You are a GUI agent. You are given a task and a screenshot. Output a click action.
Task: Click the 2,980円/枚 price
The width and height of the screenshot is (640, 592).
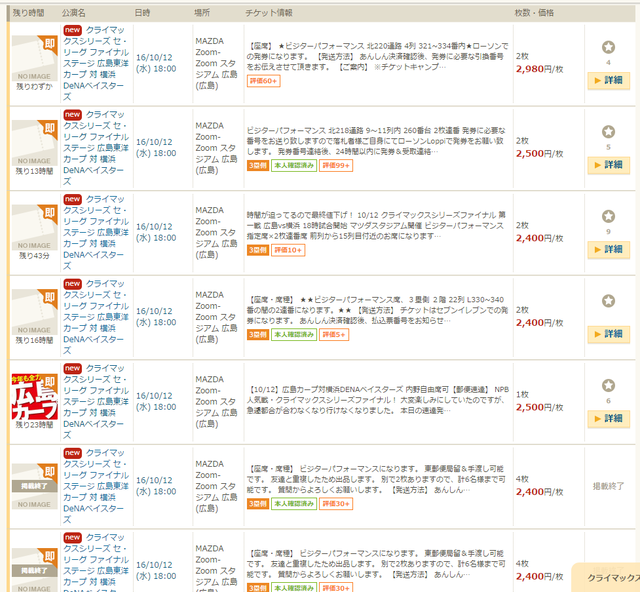pyautogui.click(x=540, y=69)
